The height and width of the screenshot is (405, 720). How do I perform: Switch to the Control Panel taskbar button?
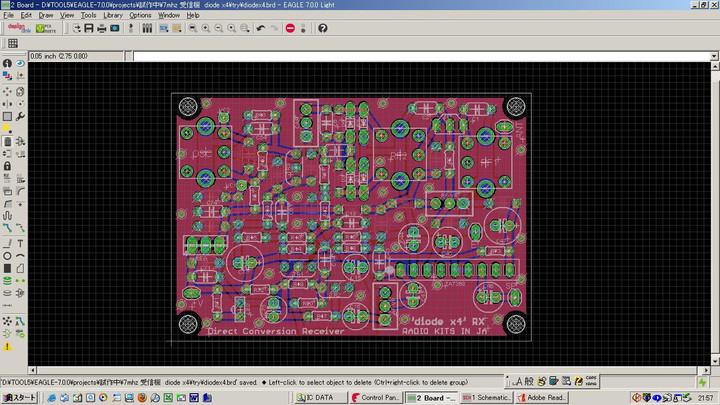[376, 398]
